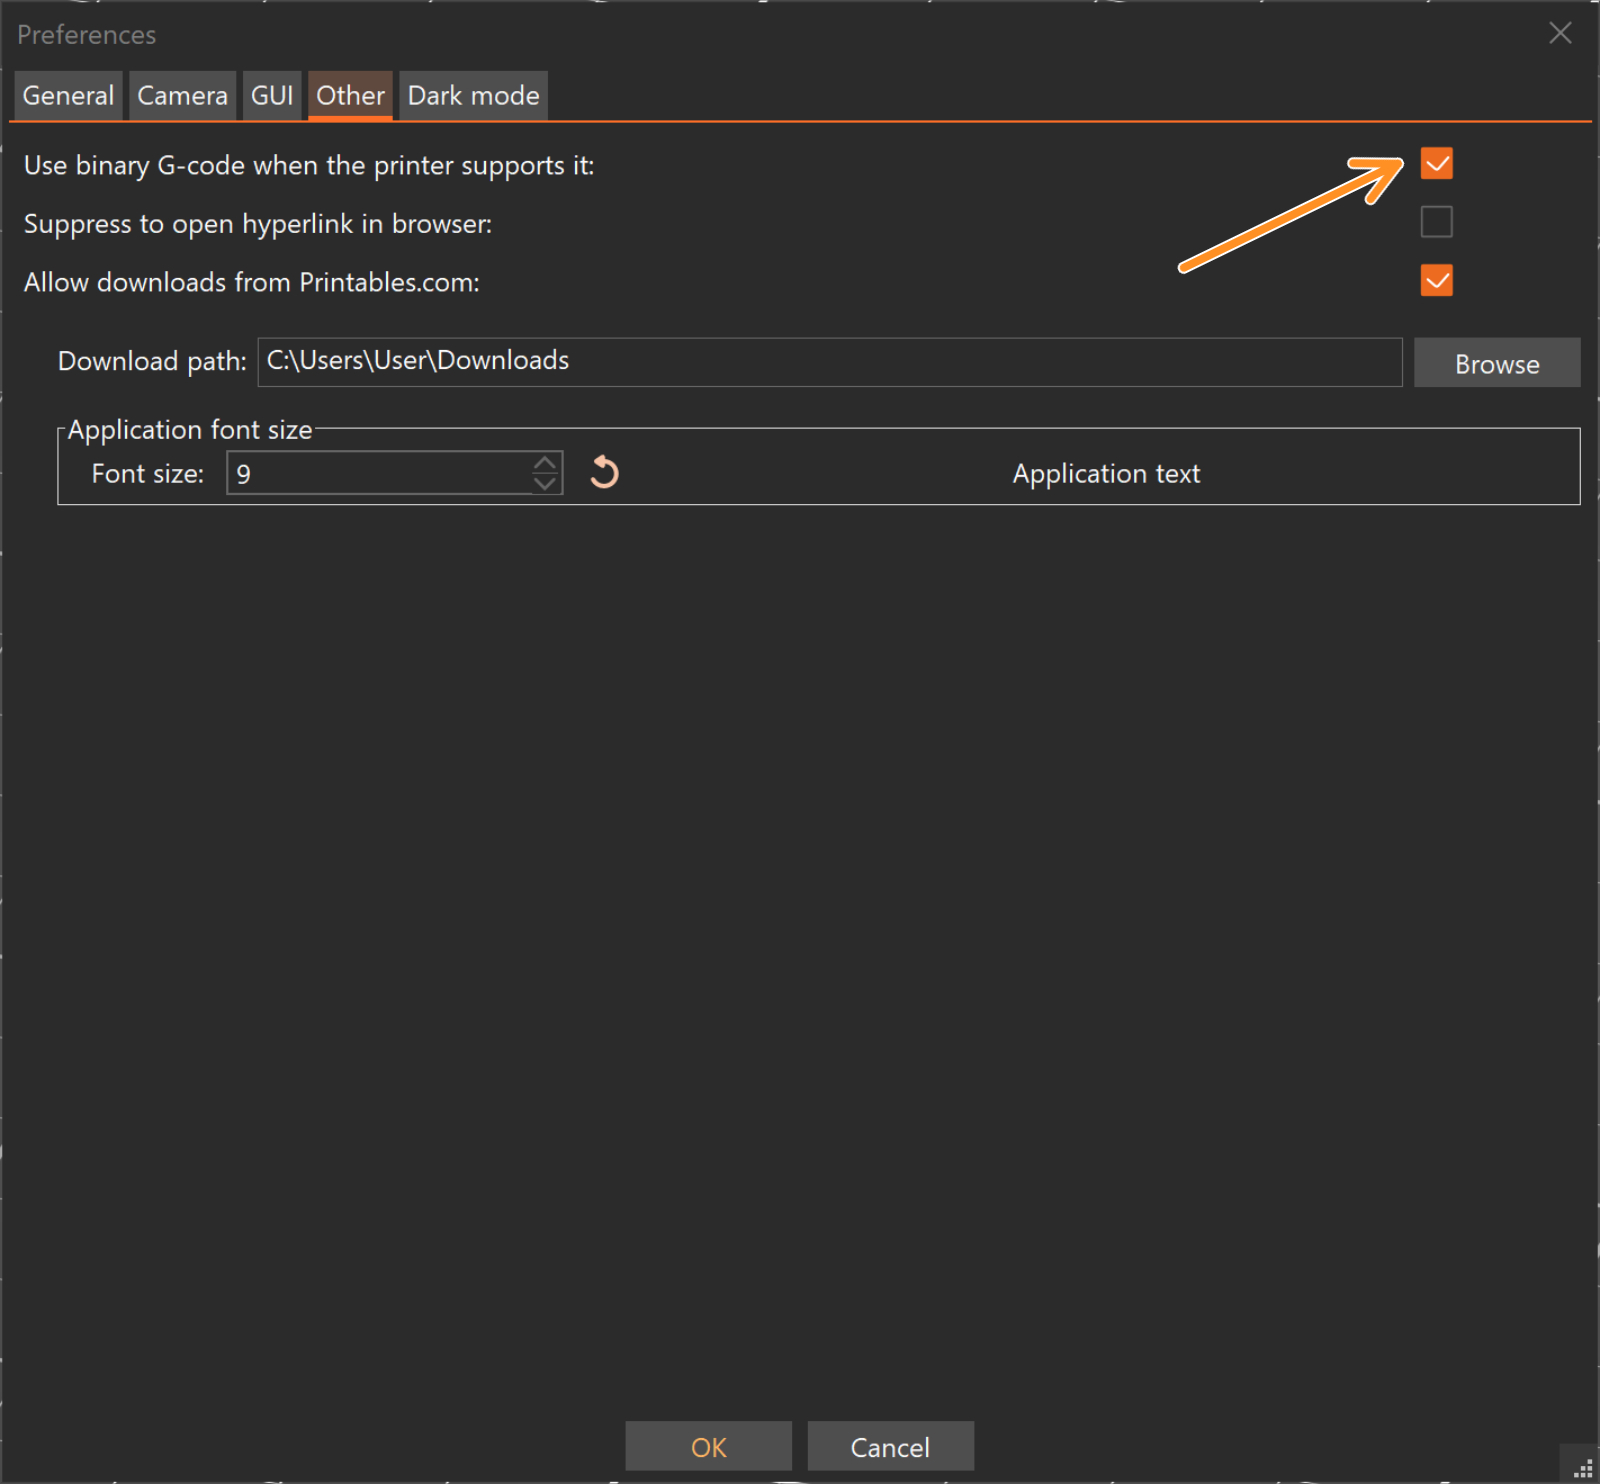Close the Preferences window
Screen dimensions: 1600x1484
tap(1560, 33)
